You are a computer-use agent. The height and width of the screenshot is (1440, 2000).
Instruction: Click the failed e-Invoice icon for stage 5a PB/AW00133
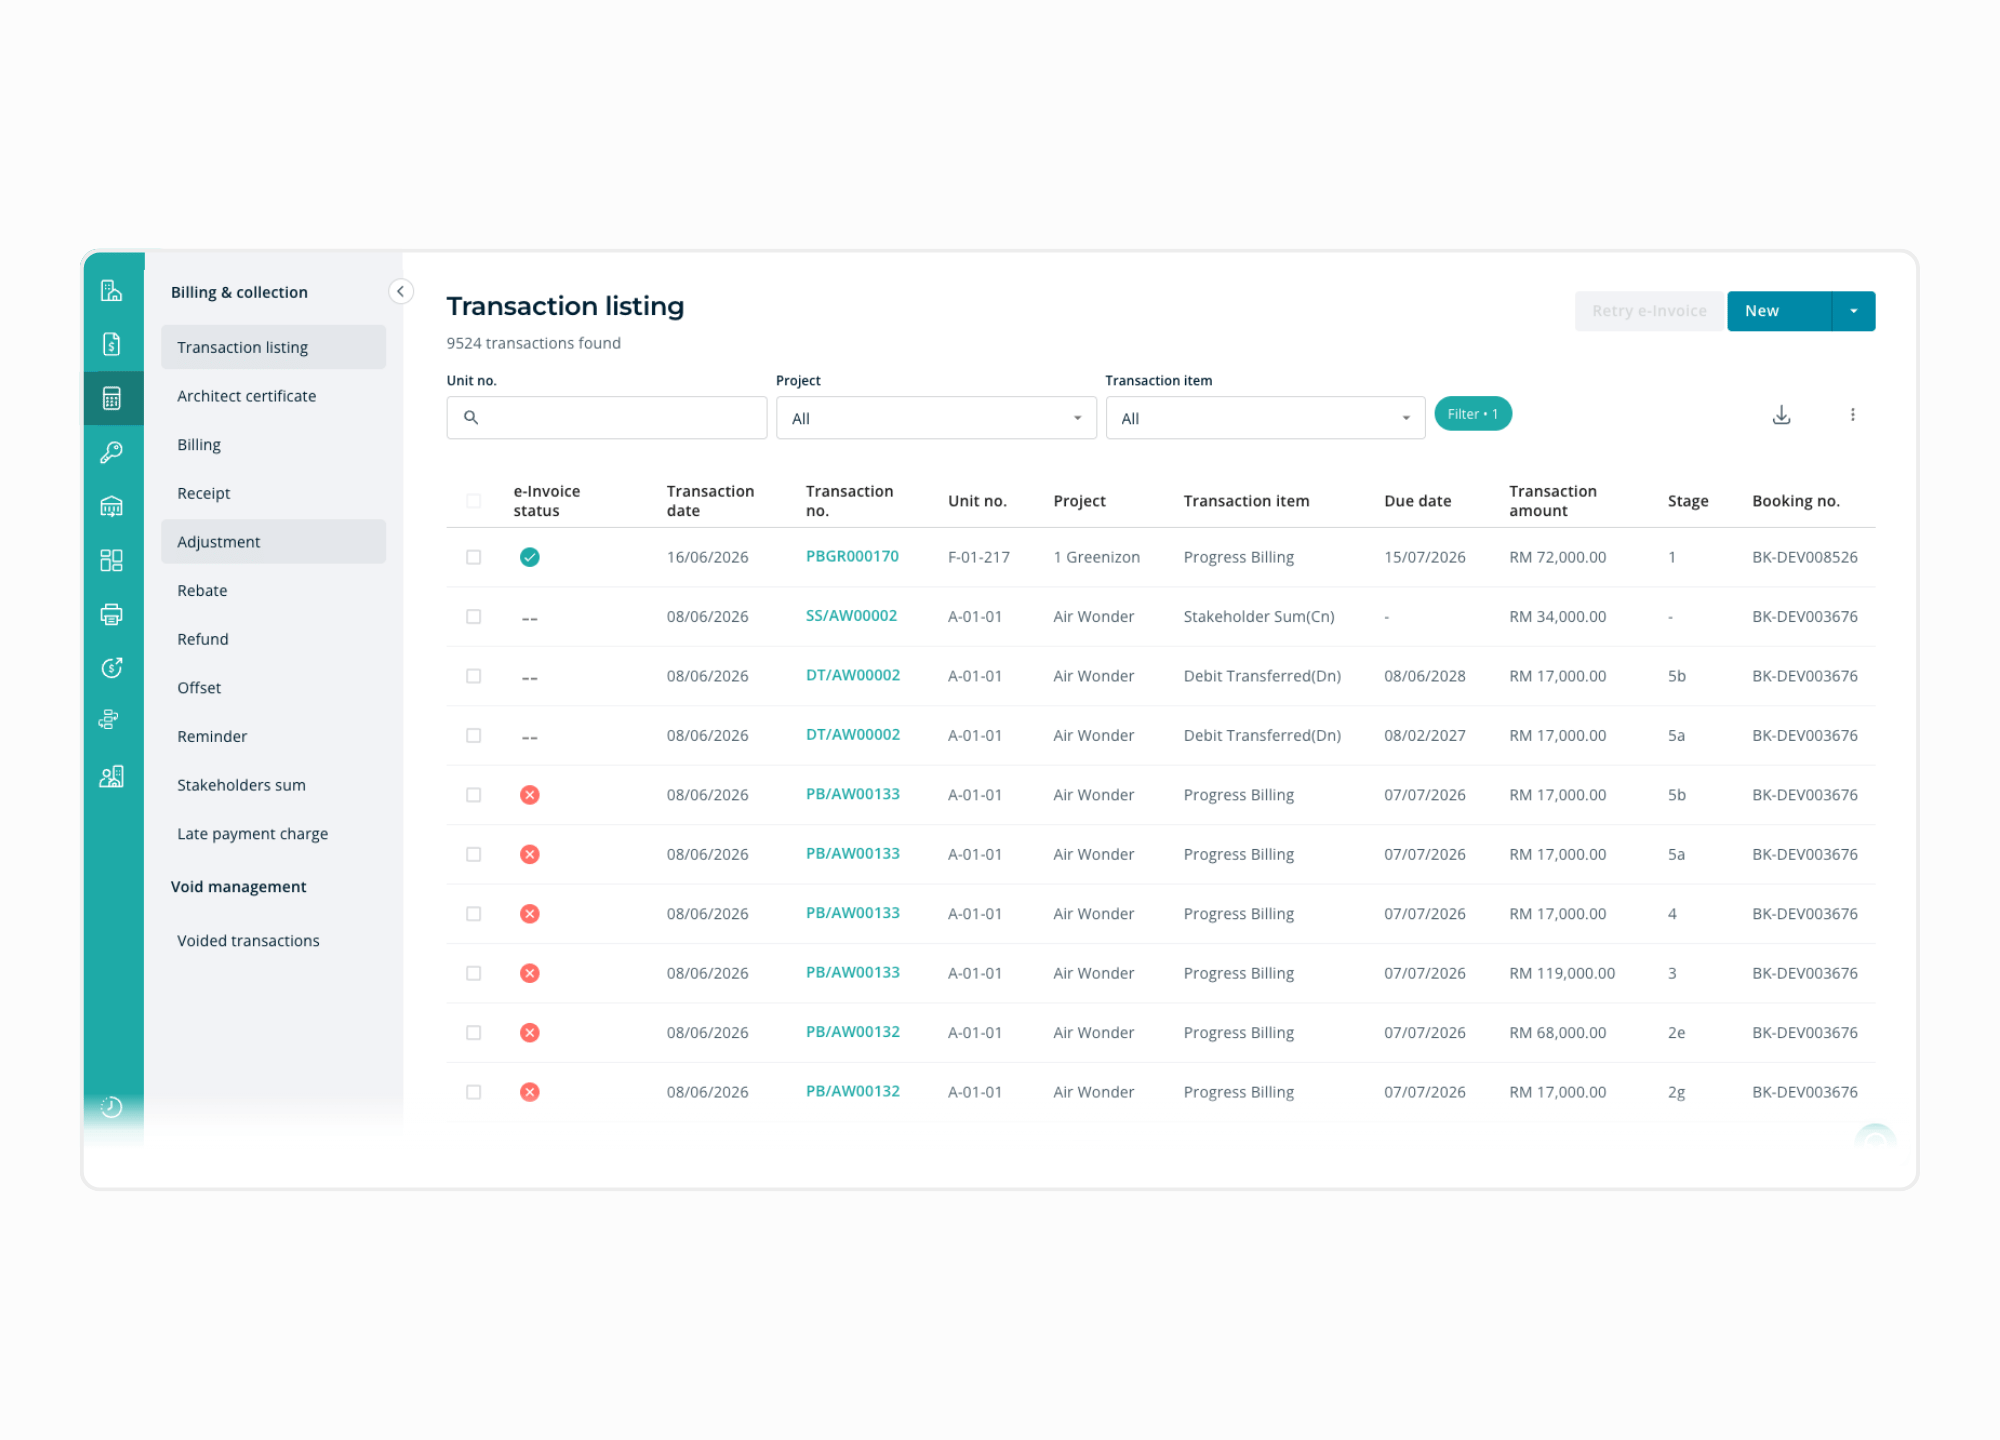pyautogui.click(x=530, y=854)
